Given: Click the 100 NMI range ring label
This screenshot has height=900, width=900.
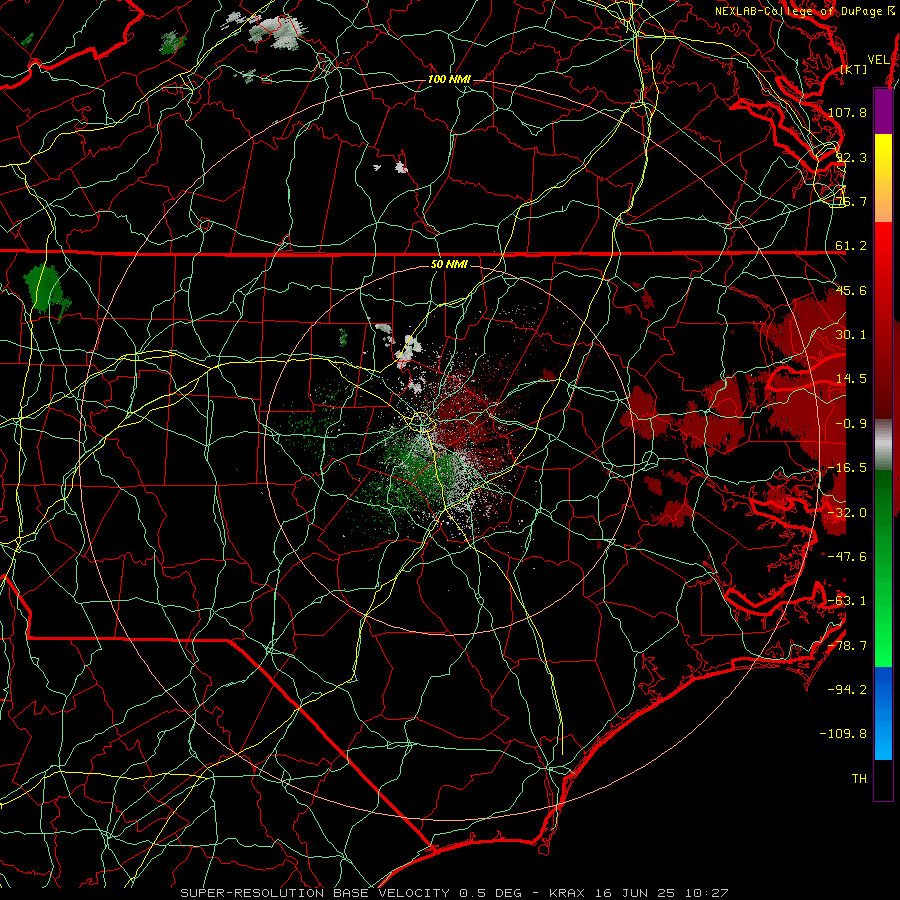Looking at the screenshot, I should pos(449,79).
